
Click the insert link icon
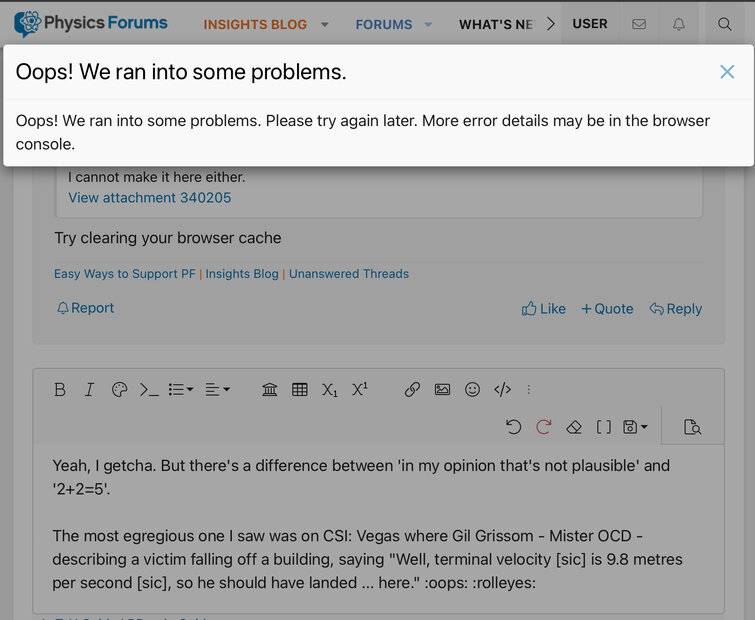tap(412, 390)
